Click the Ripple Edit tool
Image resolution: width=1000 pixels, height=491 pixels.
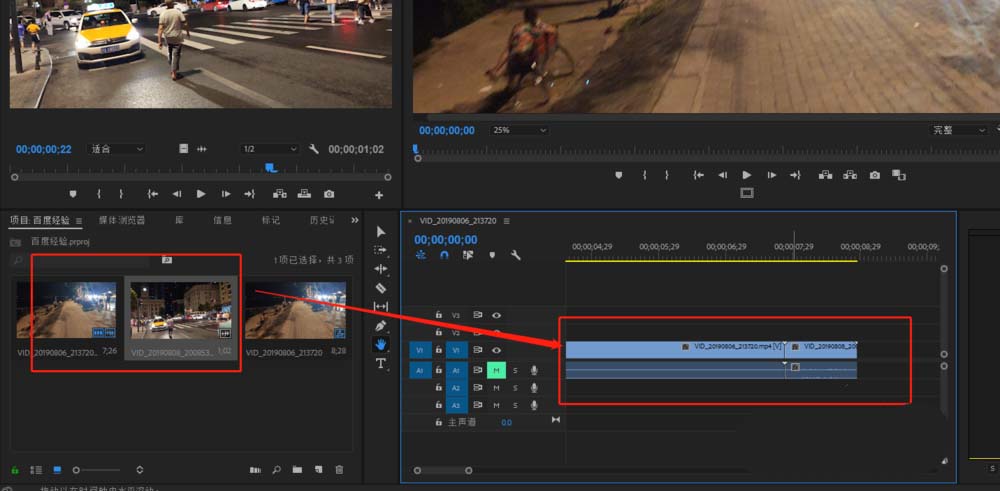[381, 269]
